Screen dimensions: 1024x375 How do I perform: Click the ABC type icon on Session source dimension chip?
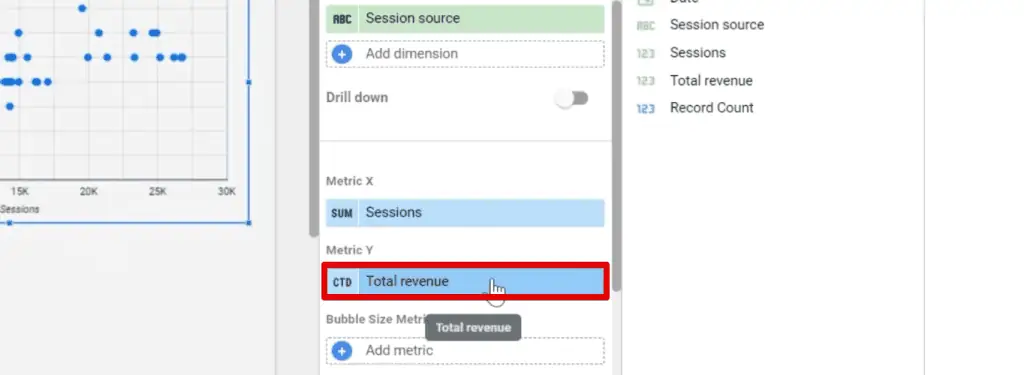[342, 19]
